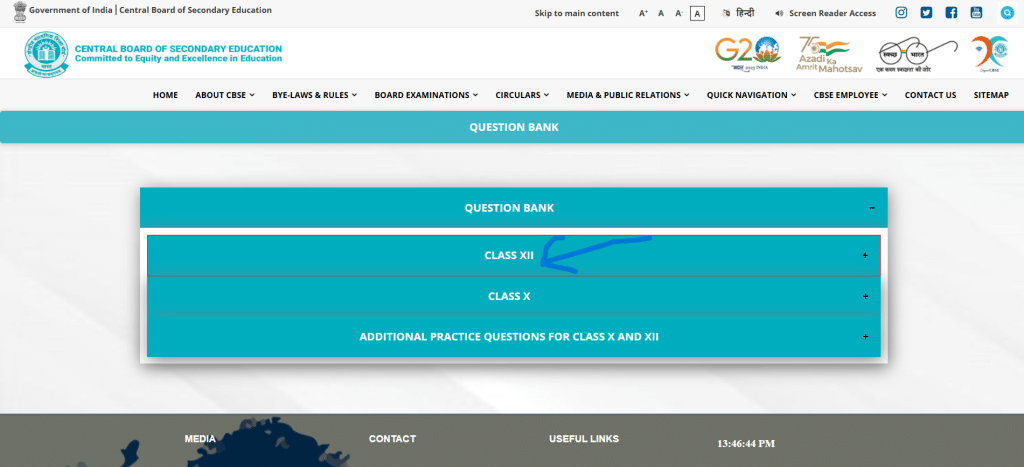Click the round search icon
This screenshot has width=1024, height=467.
[1007, 12]
